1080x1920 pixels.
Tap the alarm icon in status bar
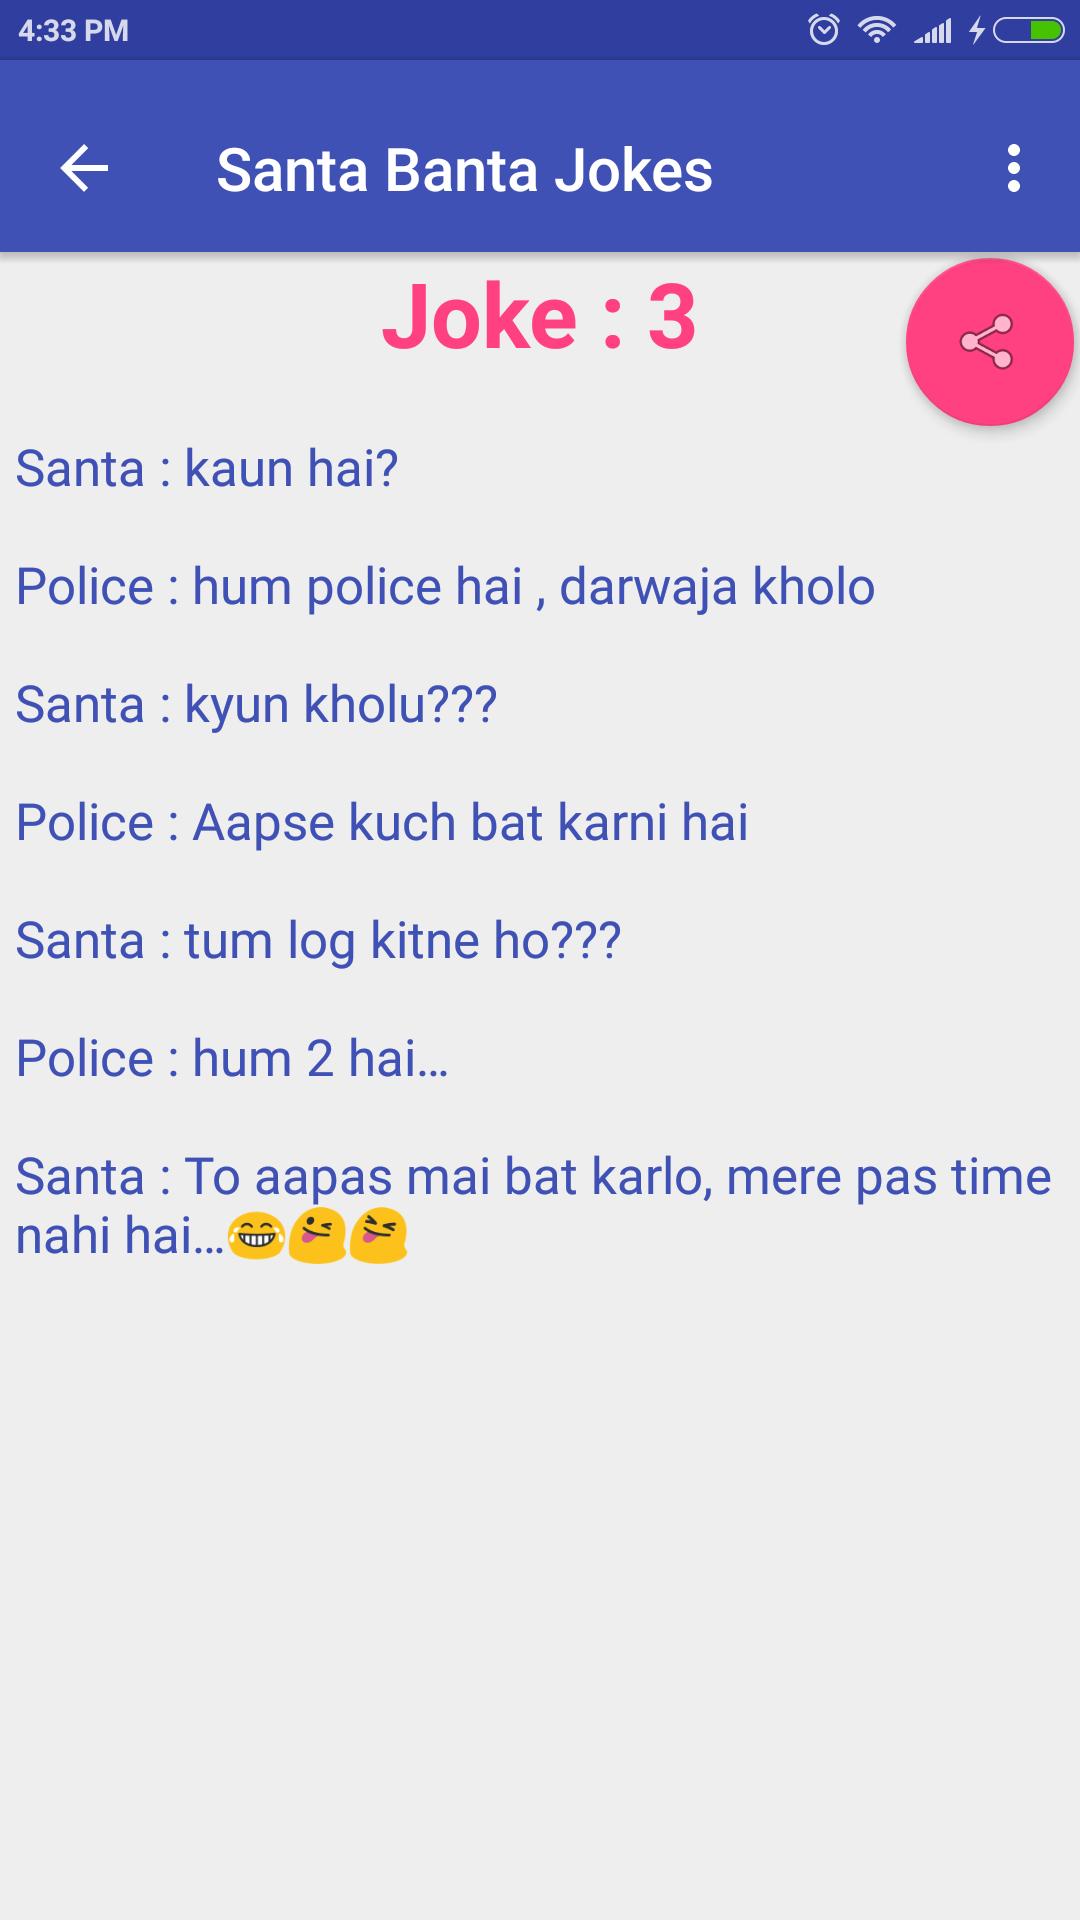[824, 30]
